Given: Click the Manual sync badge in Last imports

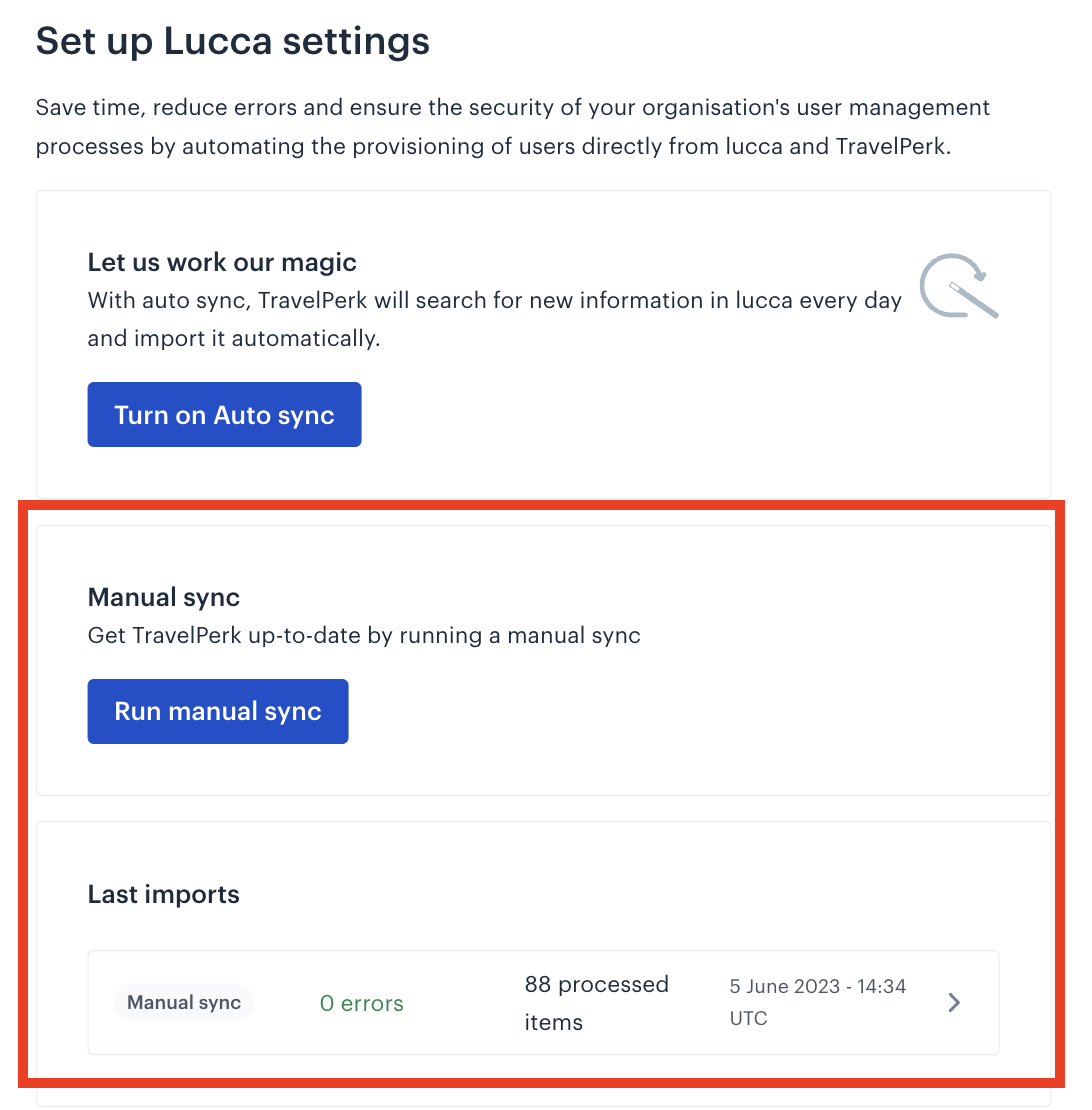Looking at the screenshot, I should point(184,1002).
